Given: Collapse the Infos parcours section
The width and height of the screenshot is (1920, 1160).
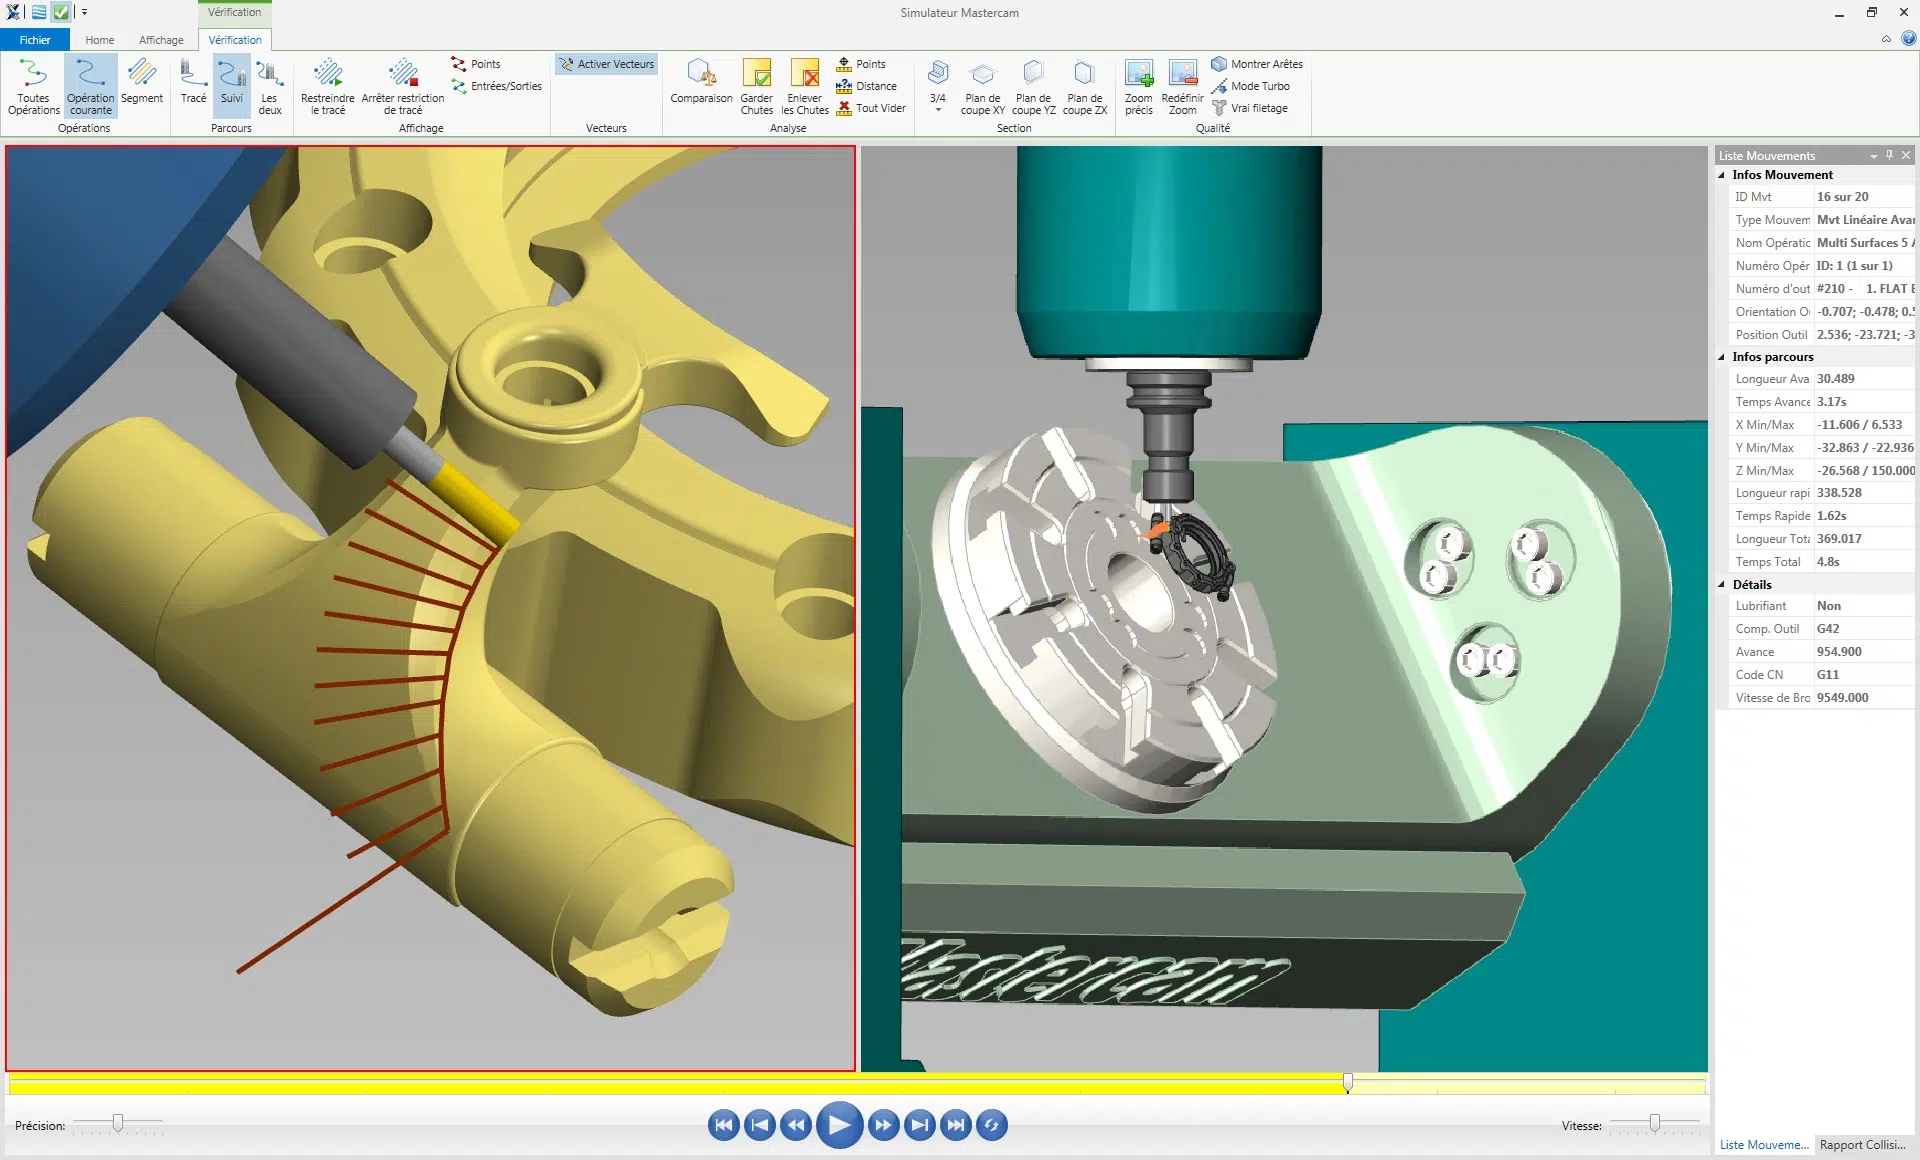Looking at the screenshot, I should coord(1722,357).
